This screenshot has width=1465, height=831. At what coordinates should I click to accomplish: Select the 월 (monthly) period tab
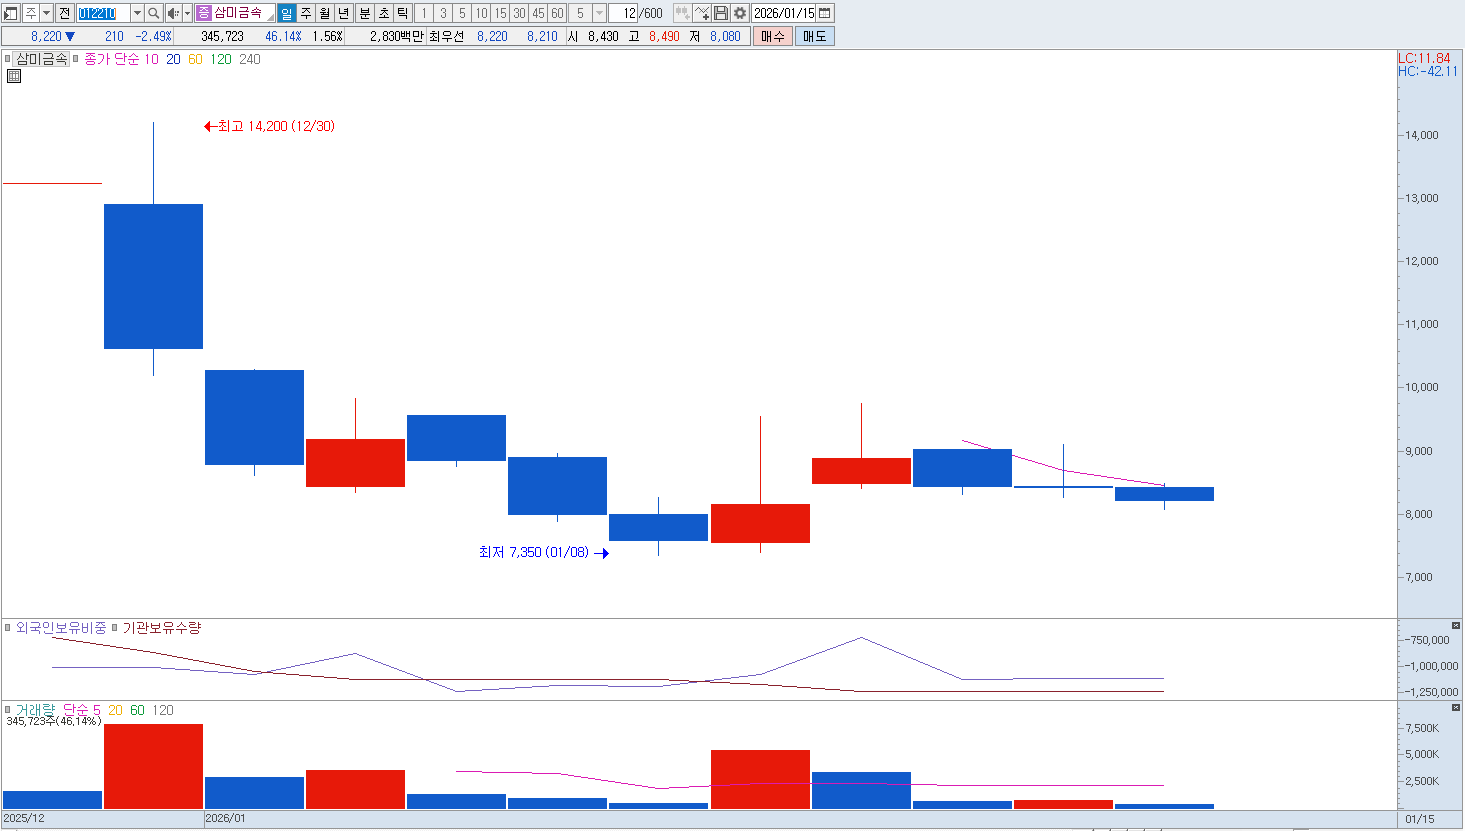[325, 13]
